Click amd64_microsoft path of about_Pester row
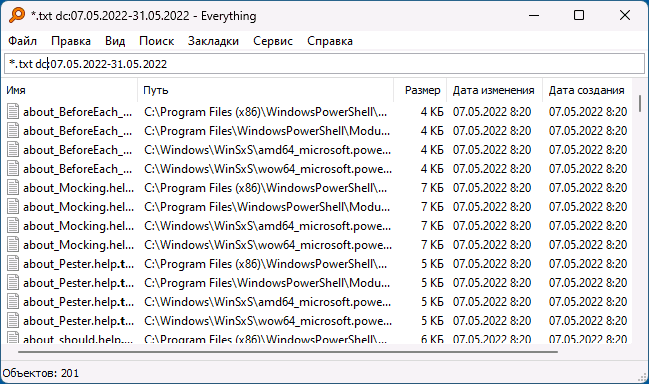Image resolution: width=649 pixels, height=384 pixels. click(267, 302)
